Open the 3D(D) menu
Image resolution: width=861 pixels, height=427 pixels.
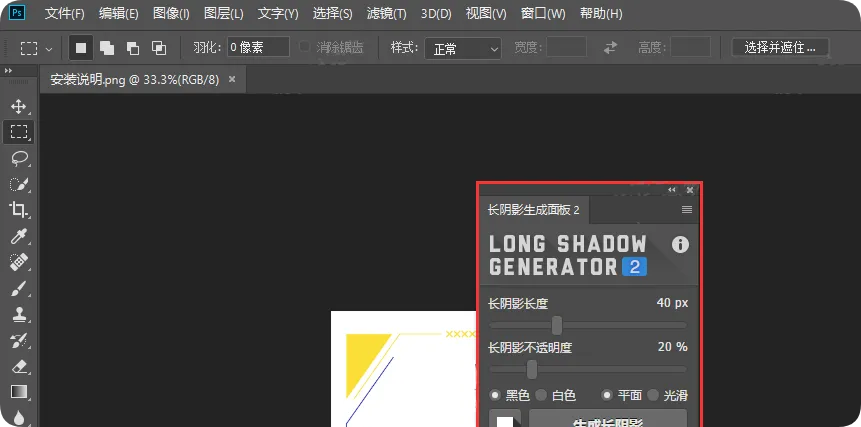point(436,14)
